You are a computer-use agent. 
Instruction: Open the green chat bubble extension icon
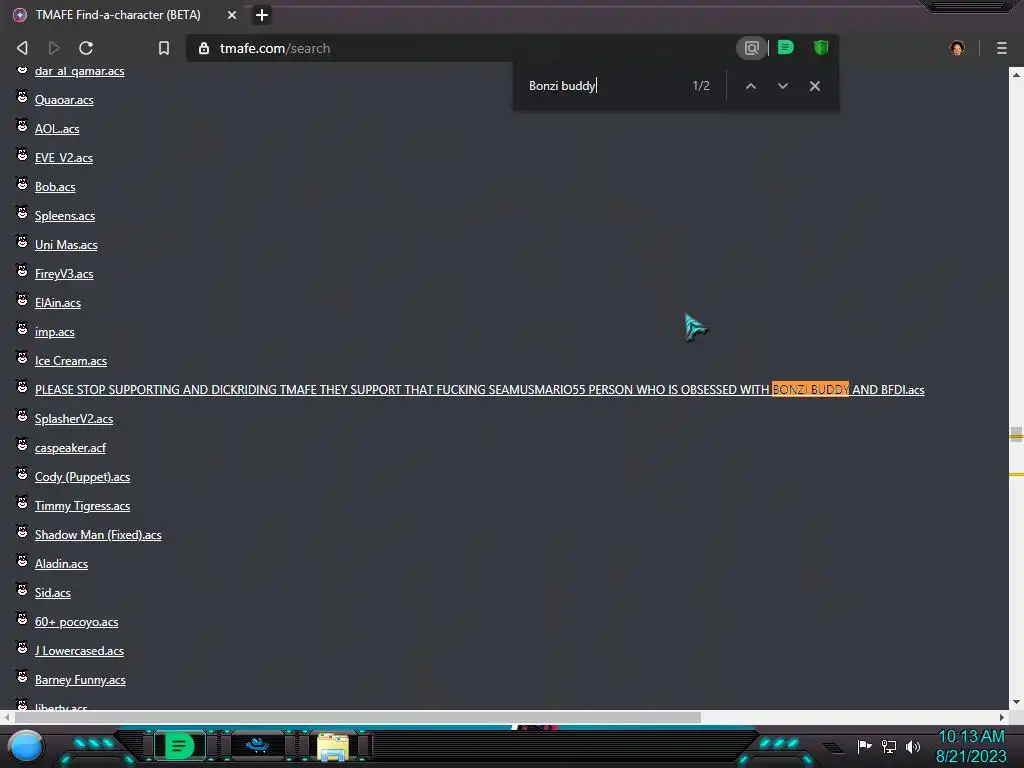click(786, 47)
